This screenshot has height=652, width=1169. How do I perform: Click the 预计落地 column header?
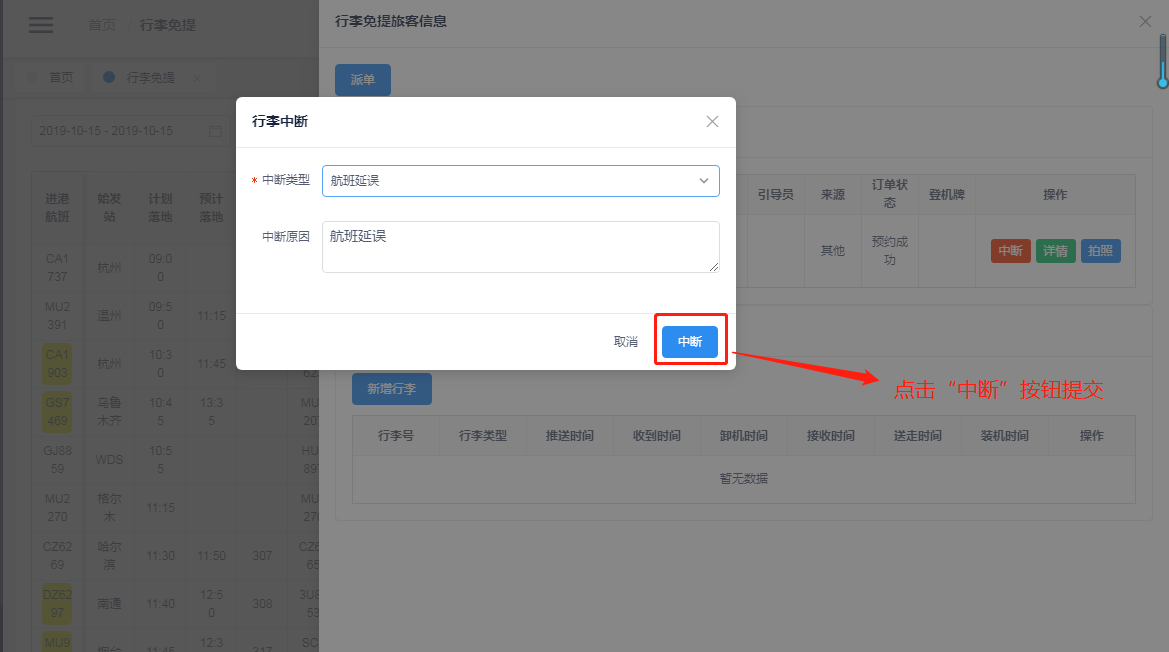[211, 208]
